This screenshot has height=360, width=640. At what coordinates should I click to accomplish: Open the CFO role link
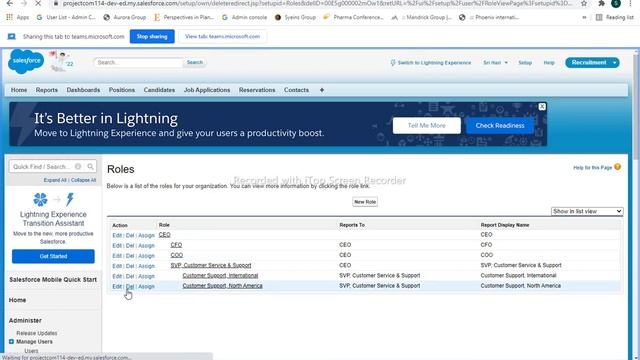176,245
